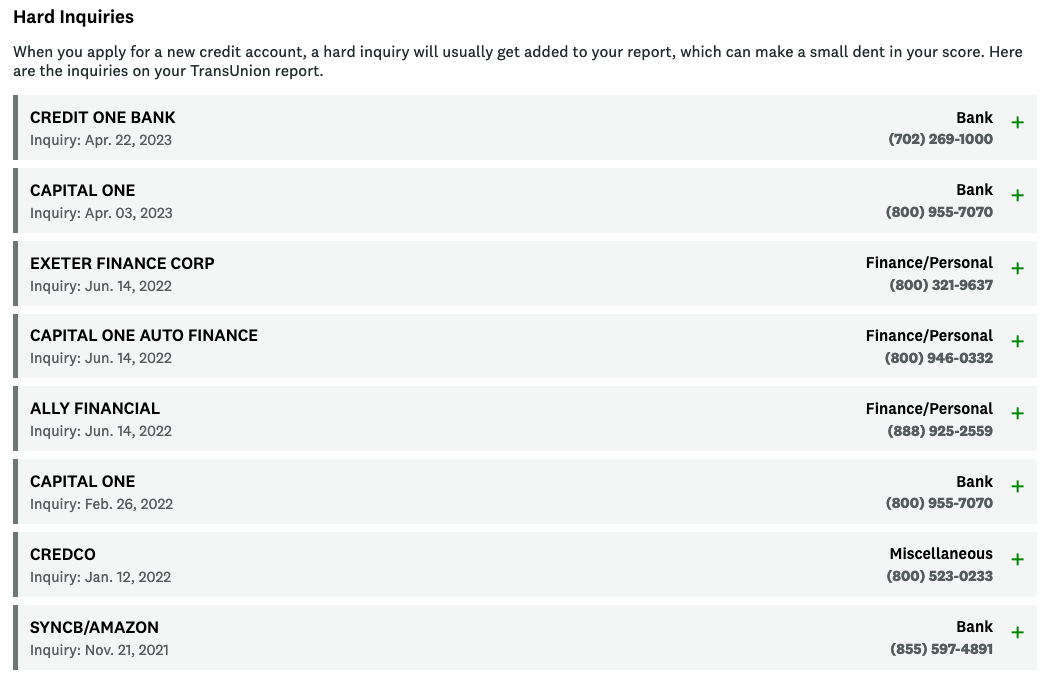
Task: Expand the CAPITAL ONE Feb. 2022 inquiry
Action: 1017,486
